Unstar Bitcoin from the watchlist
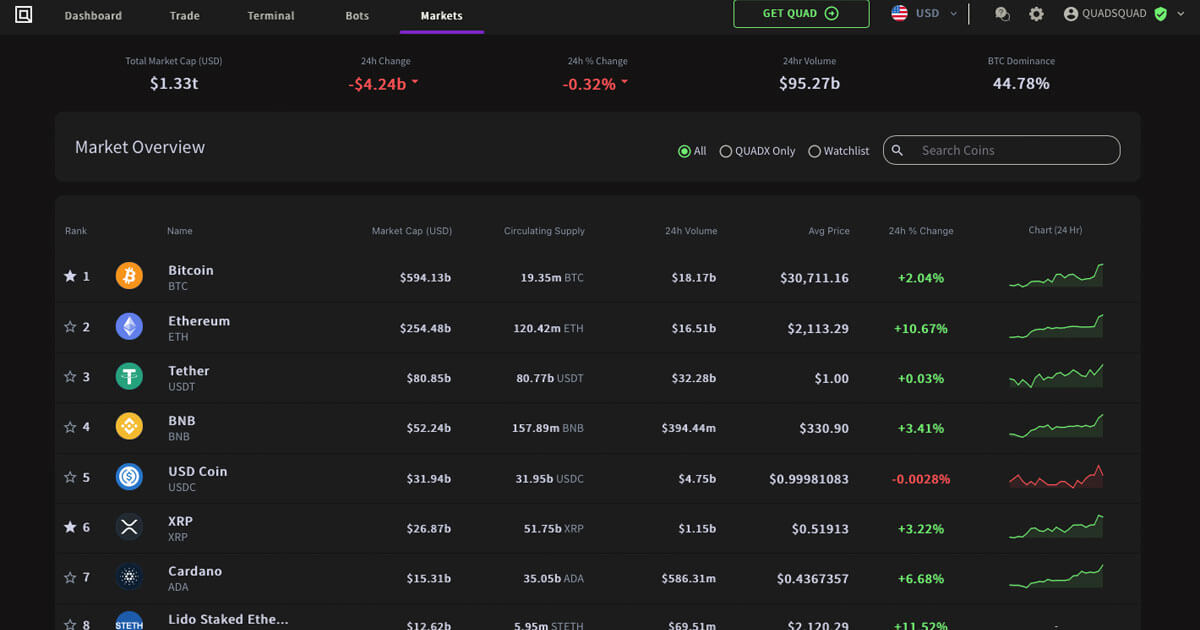This screenshot has width=1200, height=630. tap(70, 276)
